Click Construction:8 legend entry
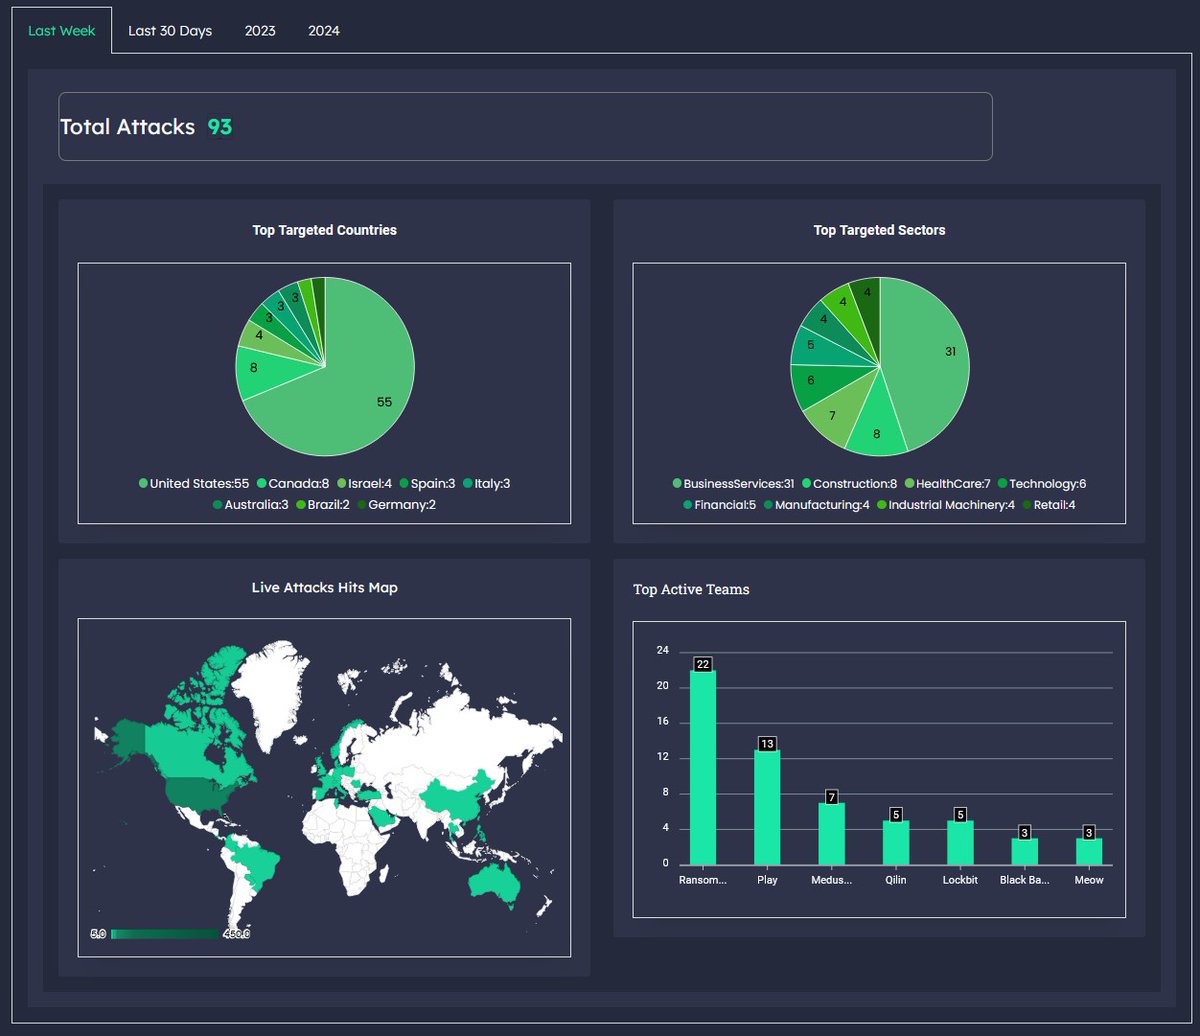 point(849,484)
